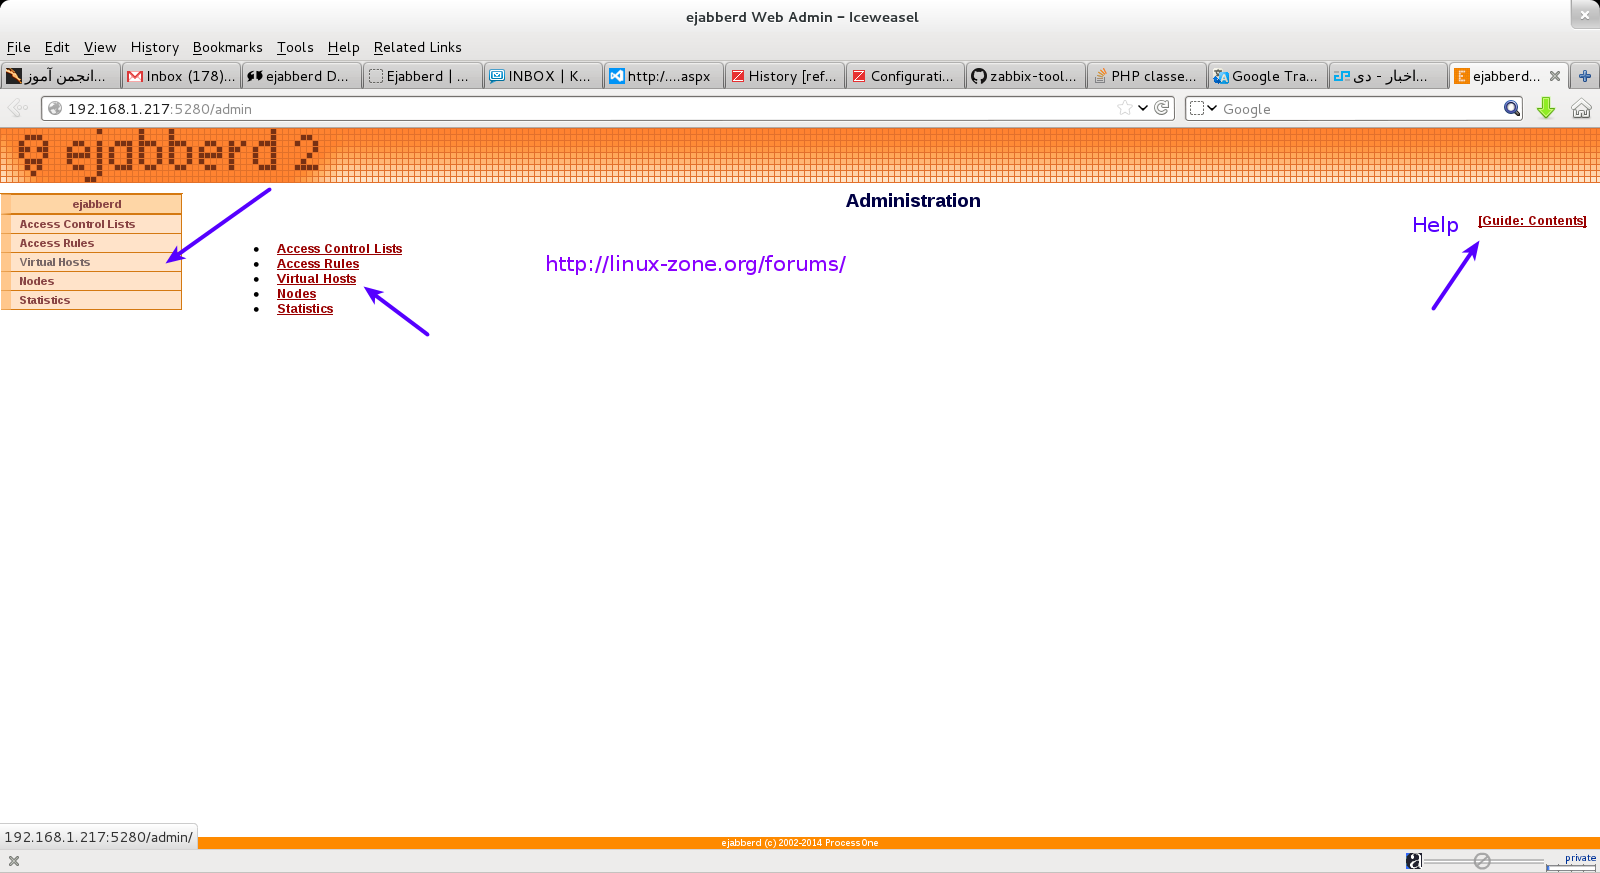1600x873 pixels.
Task: Close the status bar with the X icon
Action: tap(14, 861)
